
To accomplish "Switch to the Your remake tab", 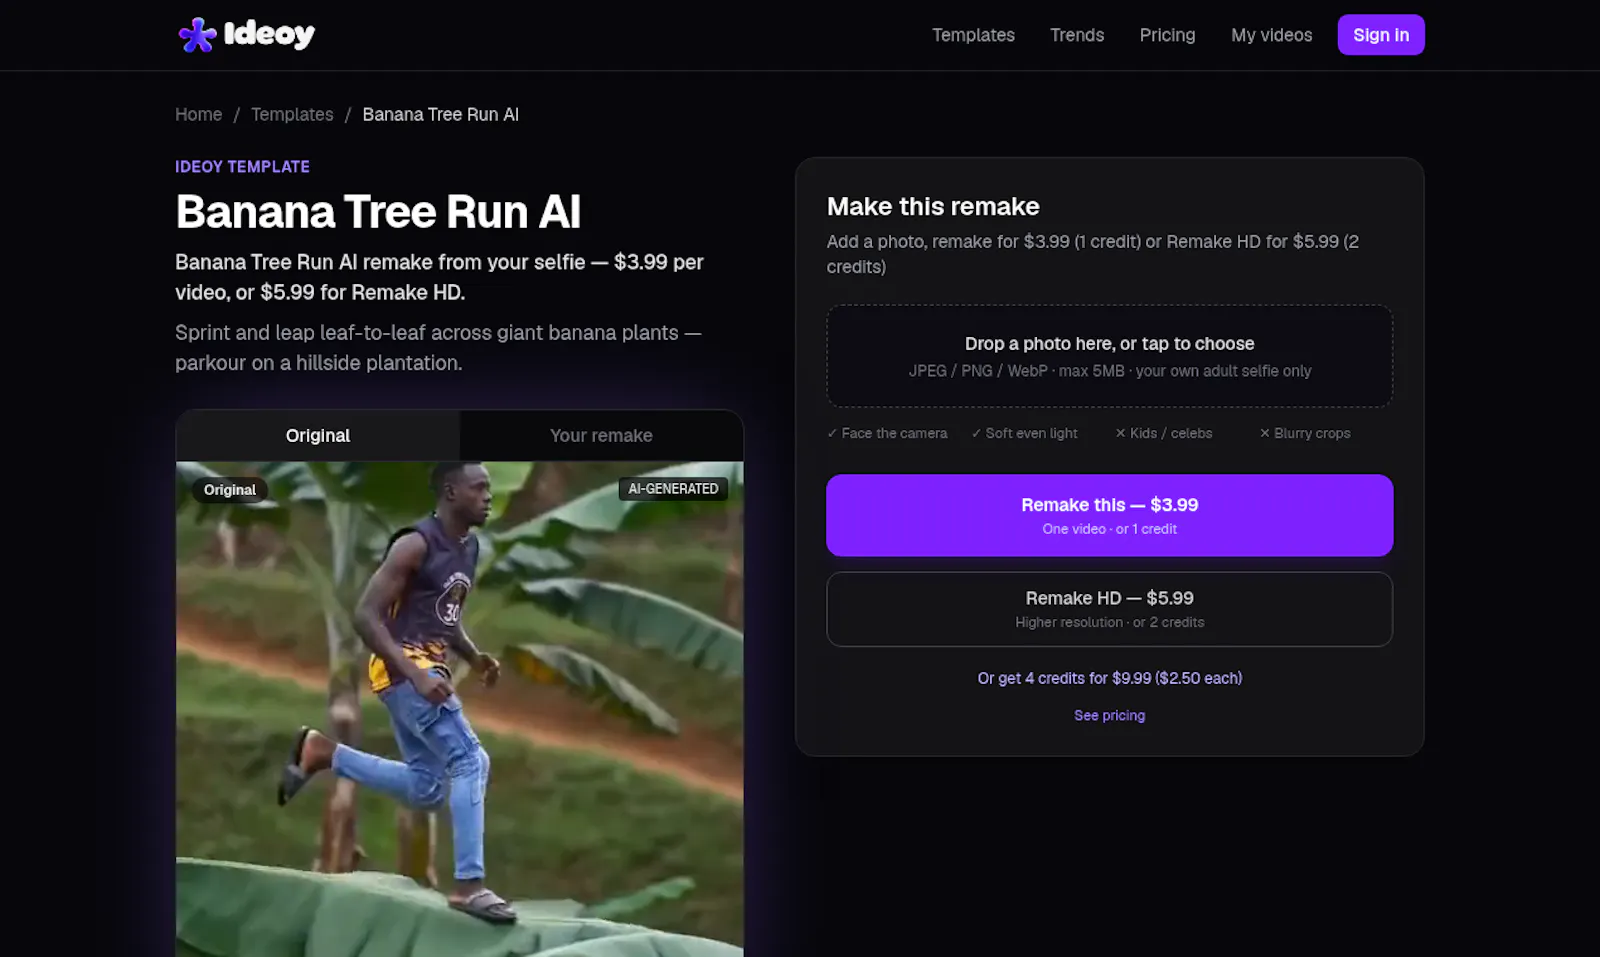I will click(x=601, y=435).
